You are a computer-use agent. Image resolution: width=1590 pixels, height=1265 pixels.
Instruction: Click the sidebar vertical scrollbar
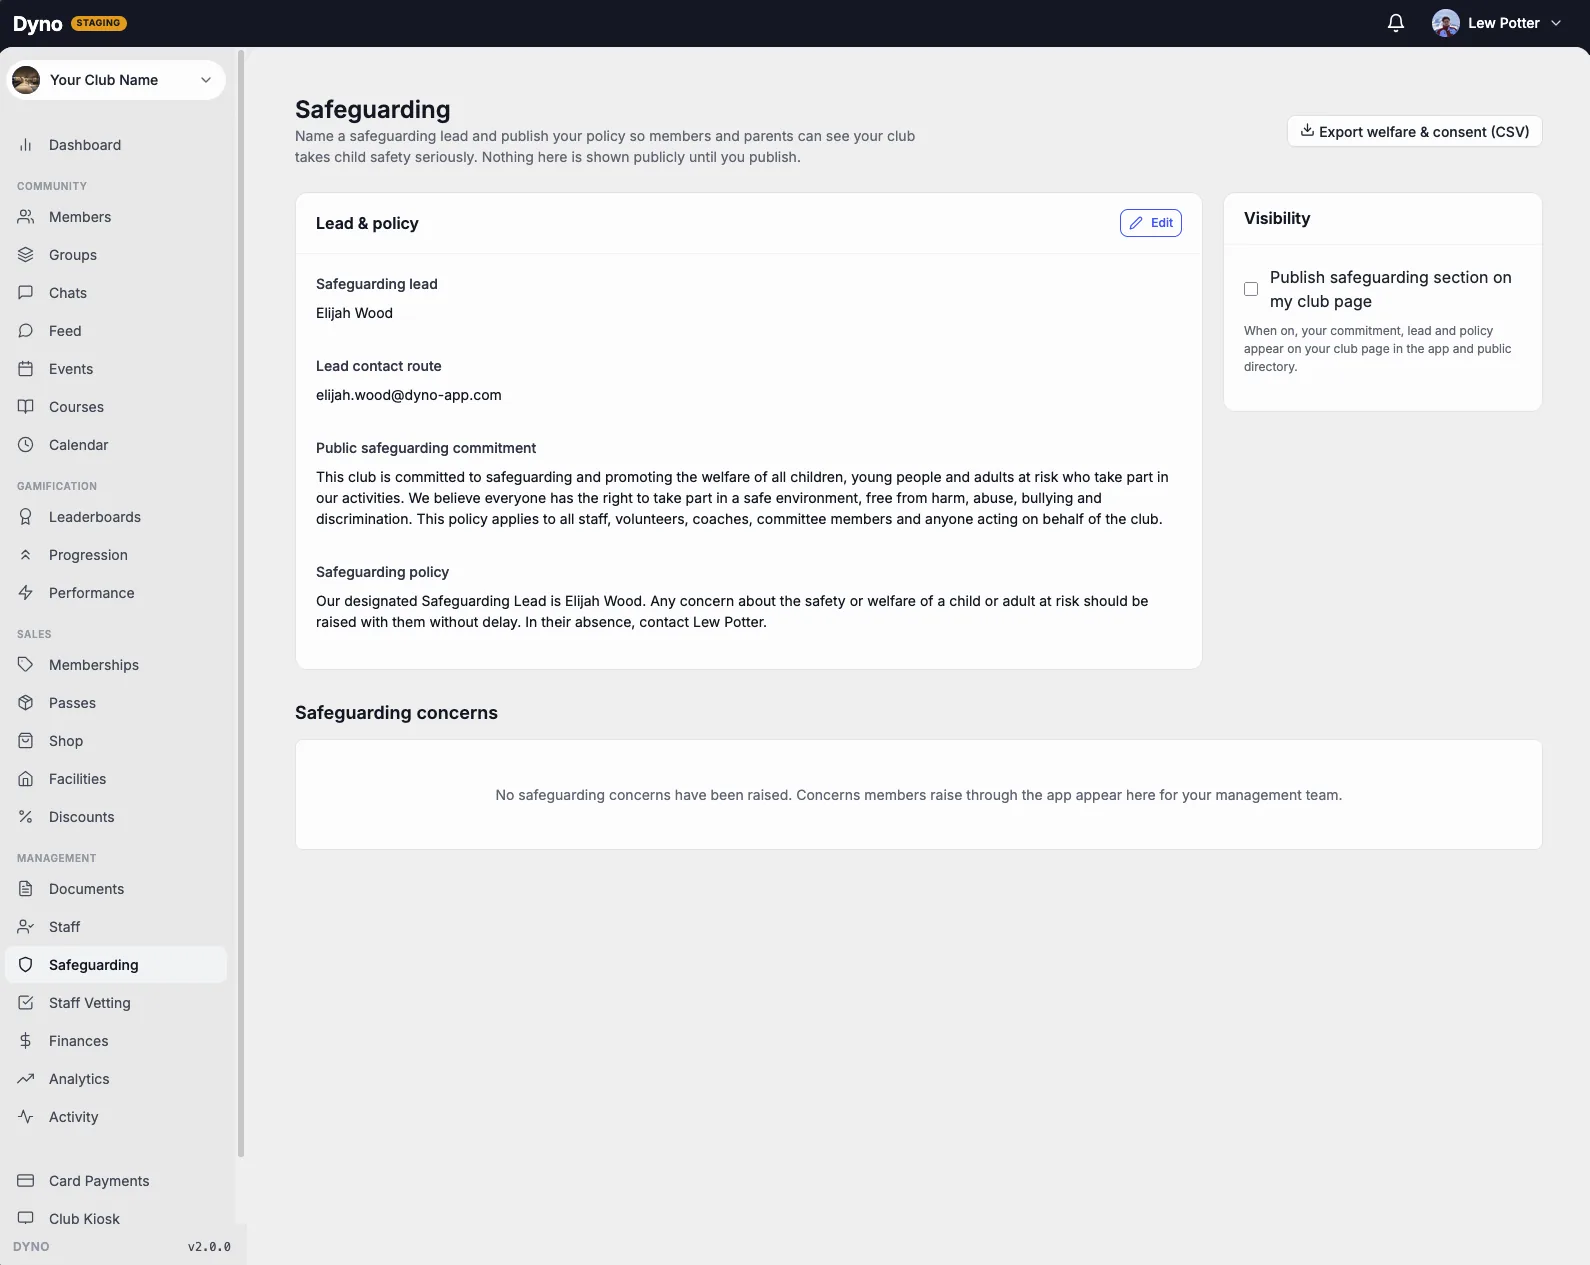point(241,604)
